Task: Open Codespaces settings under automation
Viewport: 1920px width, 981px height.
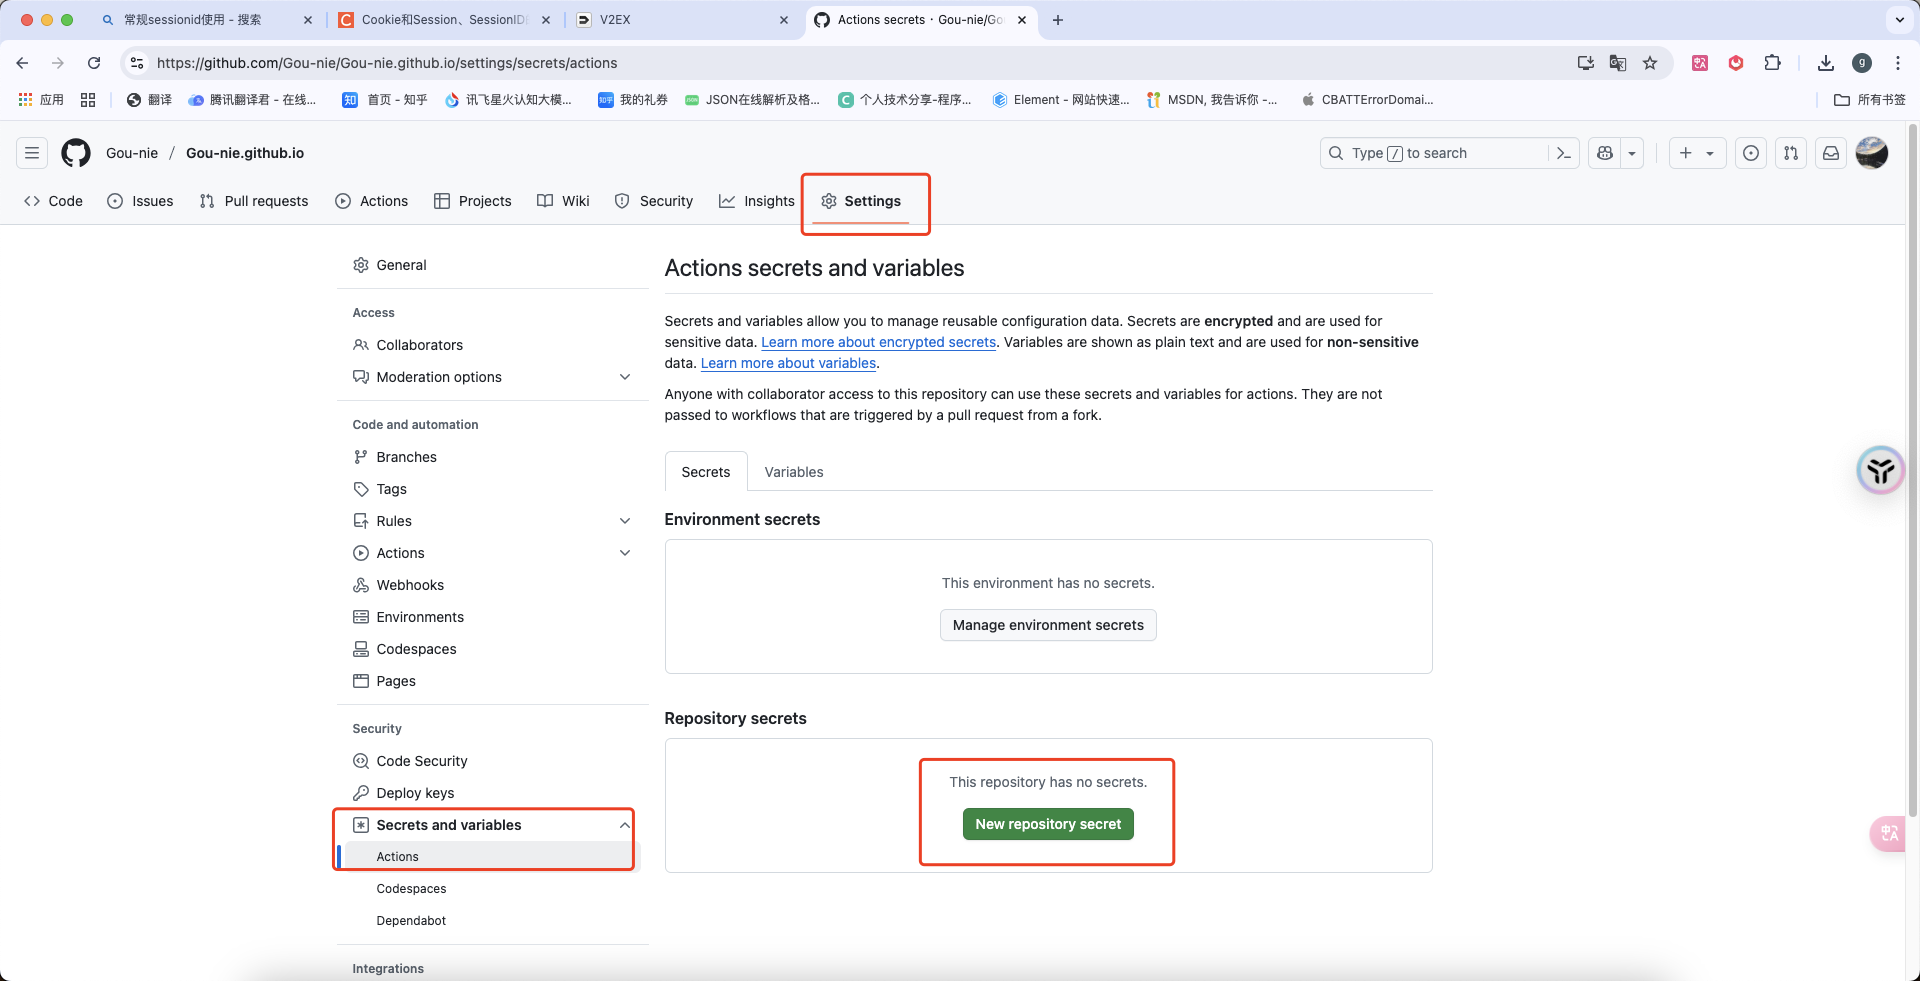Action: pos(492,649)
